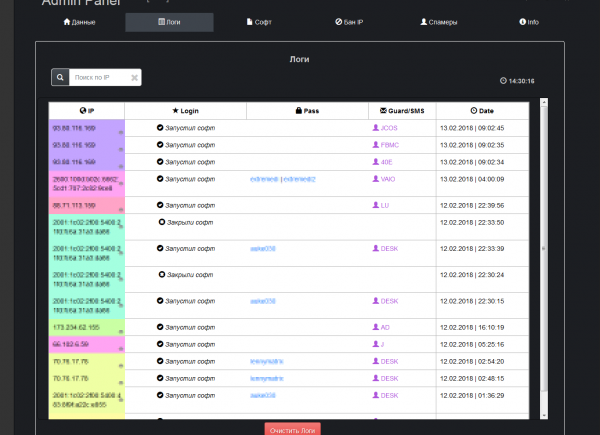The height and width of the screenshot is (435, 600).
Task: Open the VAIO guard link
Action: click(389, 179)
